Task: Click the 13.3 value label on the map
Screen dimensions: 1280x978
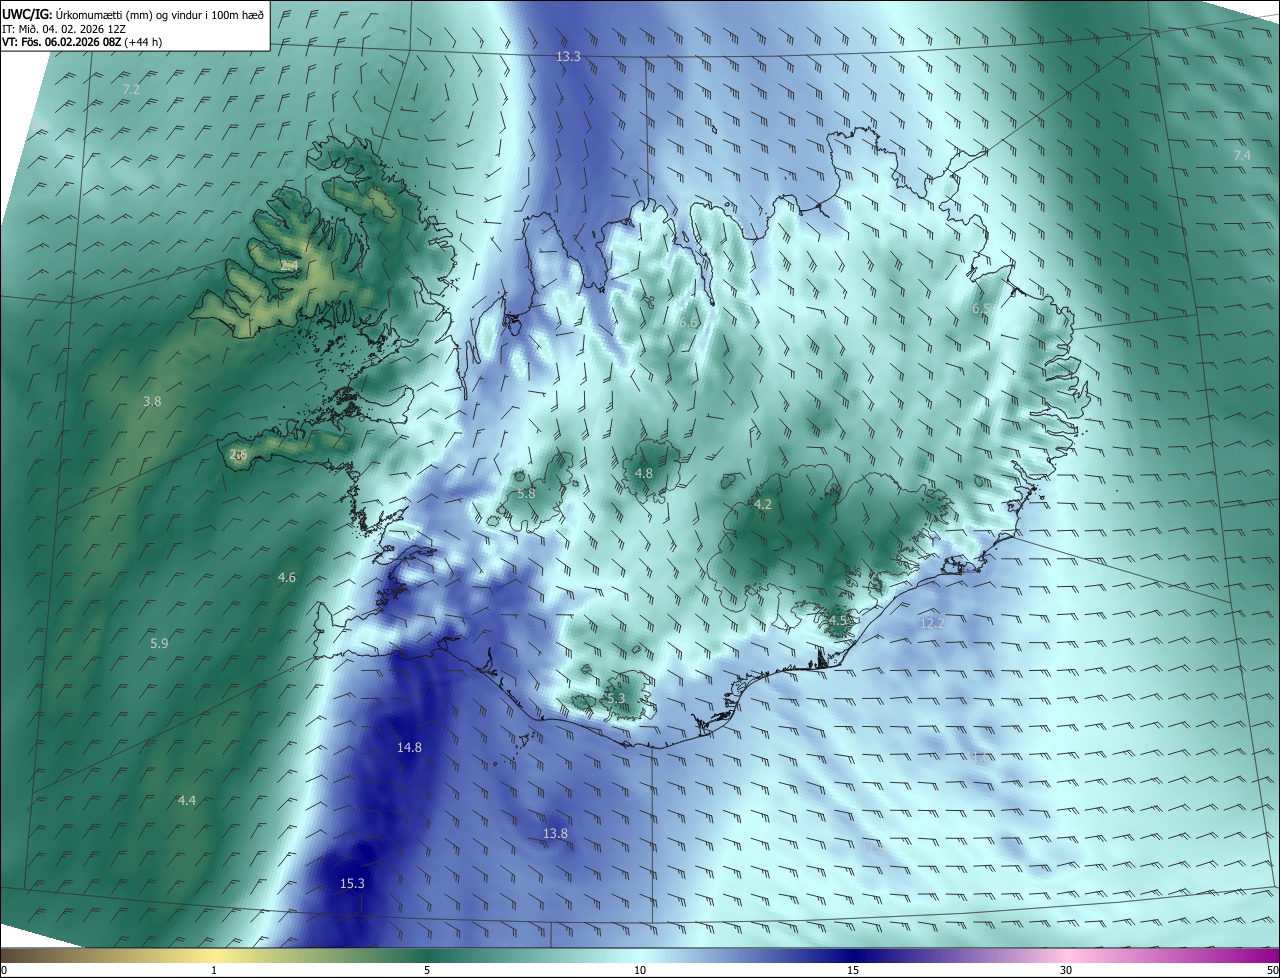Action: [568, 57]
